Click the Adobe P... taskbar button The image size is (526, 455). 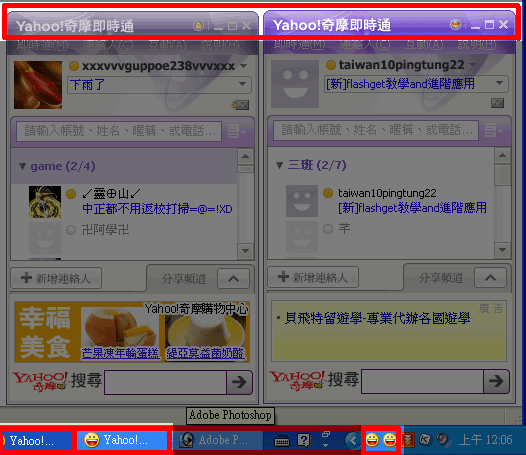(218, 440)
